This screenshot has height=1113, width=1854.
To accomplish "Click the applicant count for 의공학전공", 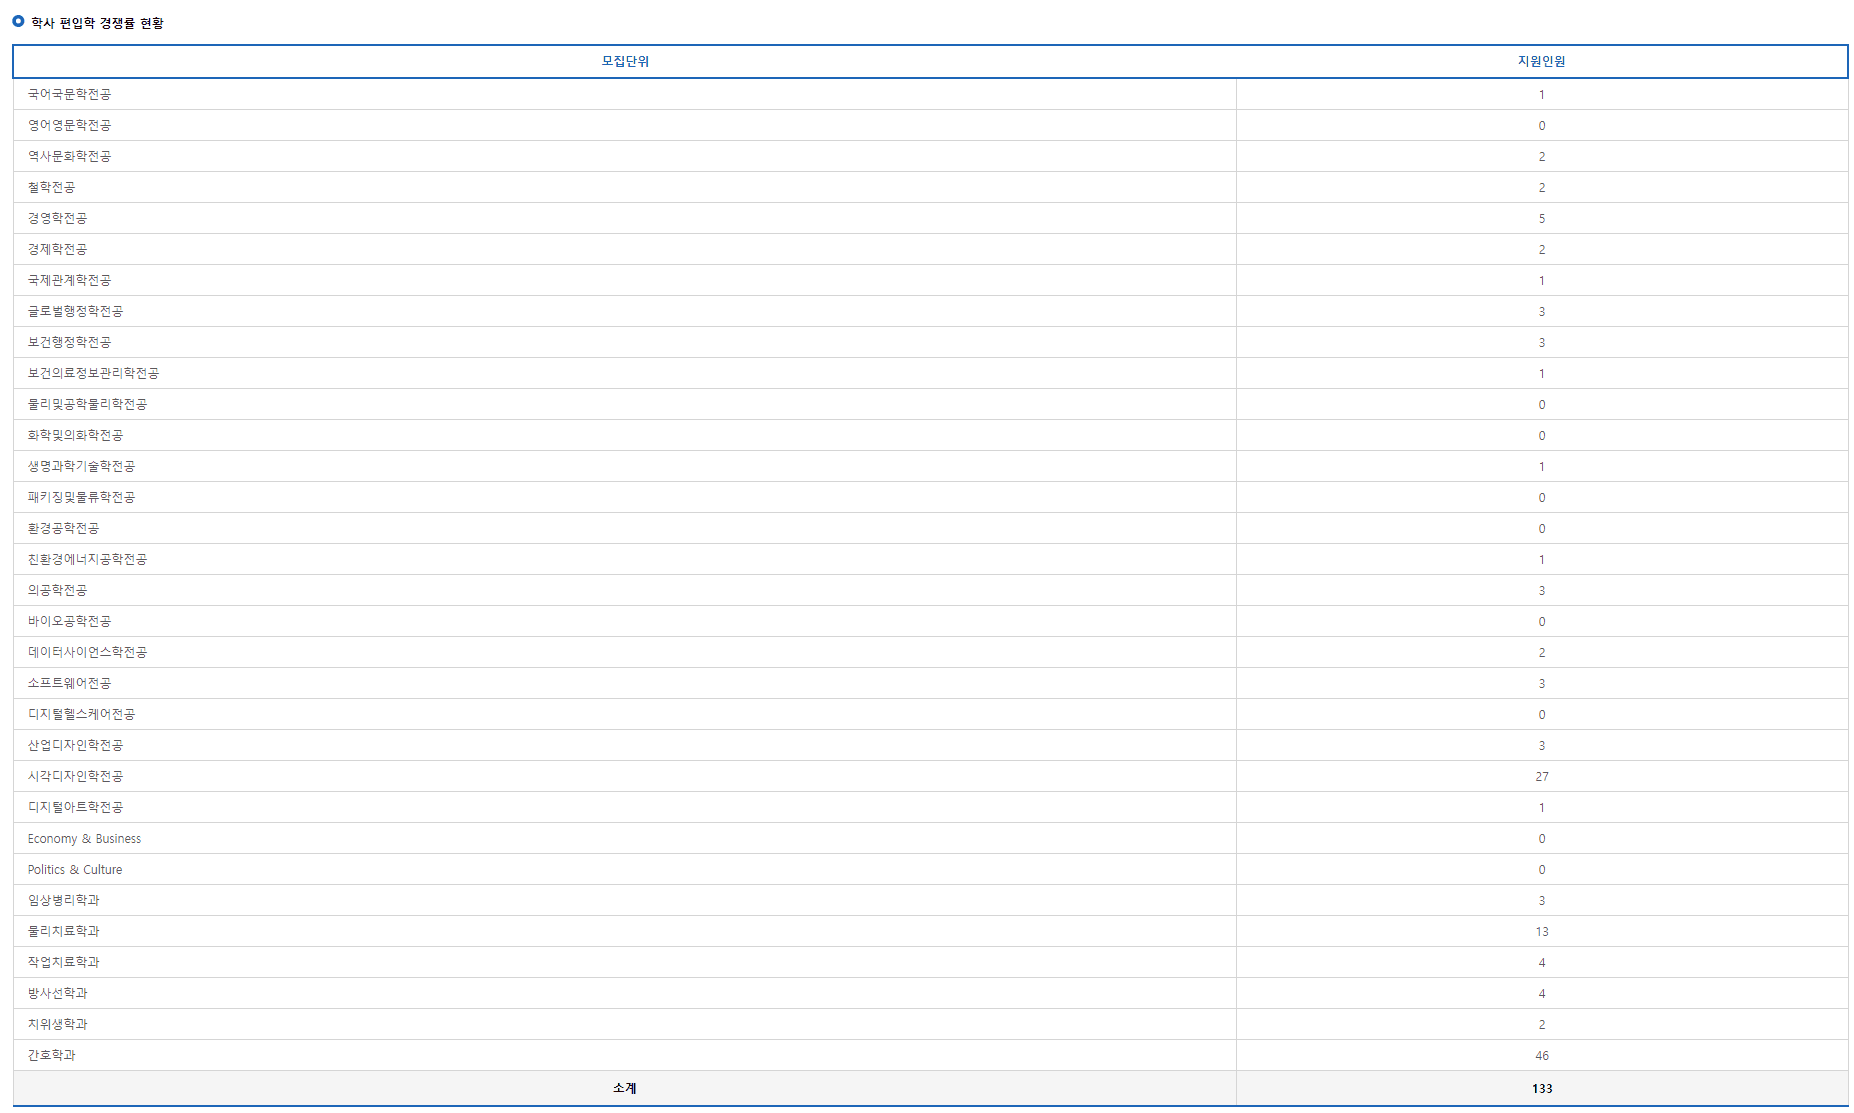I will 1542,591.
